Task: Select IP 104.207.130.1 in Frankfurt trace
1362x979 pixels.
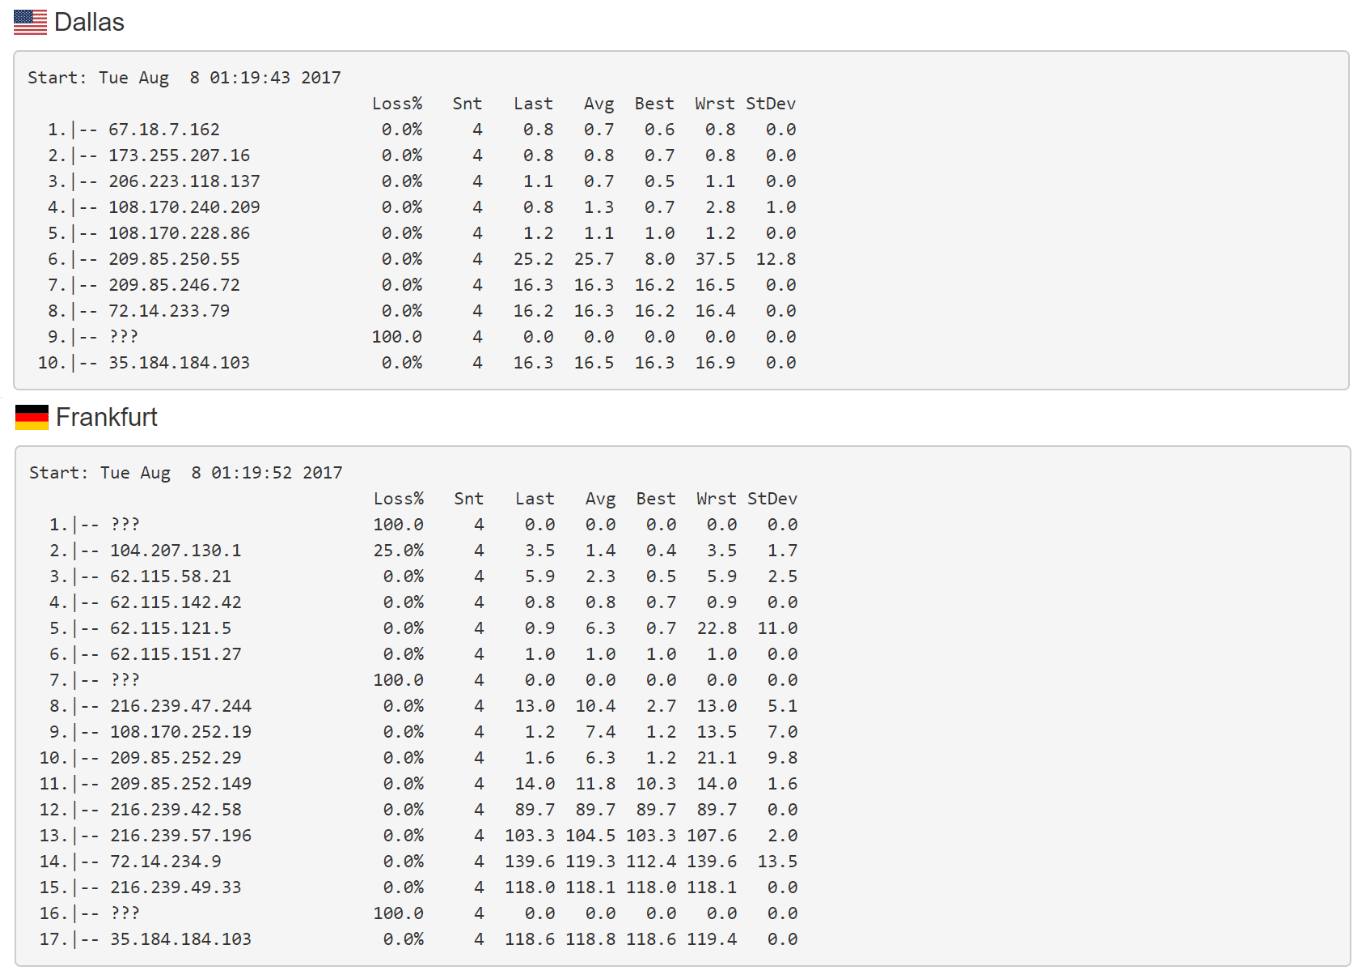Action: [176, 551]
